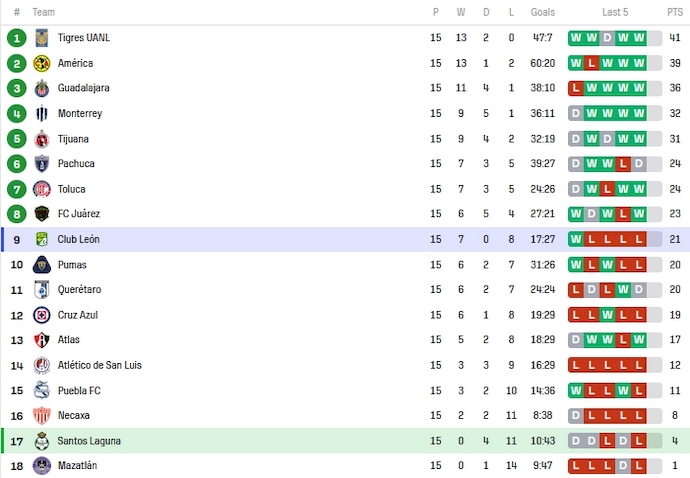The image size is (690, 478).
Task: Open the Atlético de San Luis link
Action: pos(99,365)
